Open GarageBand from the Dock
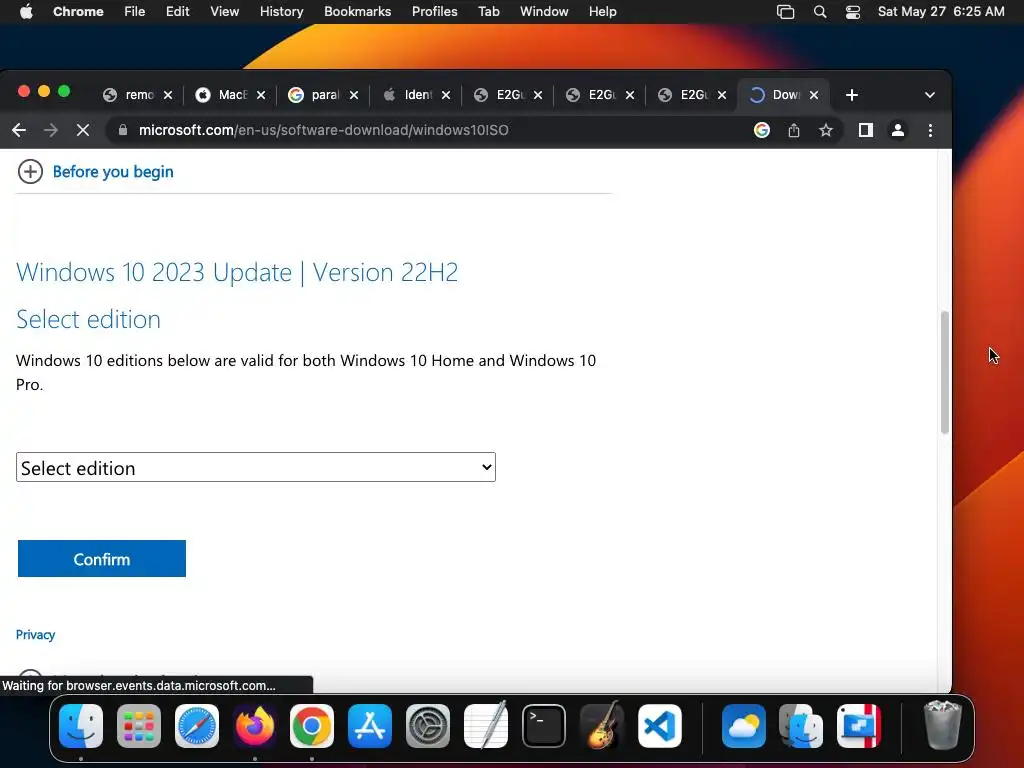This screenshot has width=1024, height=768. point(601,726)
